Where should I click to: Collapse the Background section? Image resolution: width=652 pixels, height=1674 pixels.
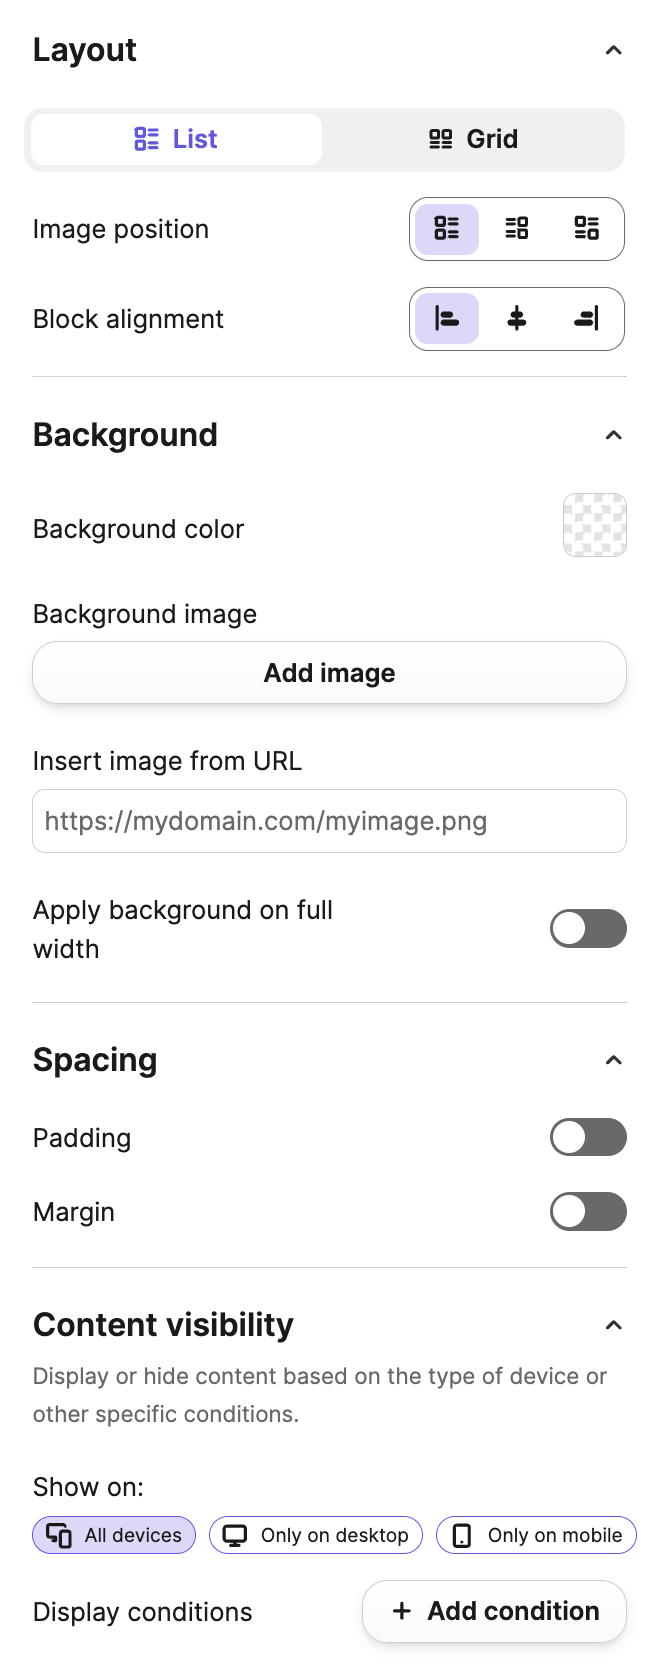pyautogui.click(x=613, y=434)
